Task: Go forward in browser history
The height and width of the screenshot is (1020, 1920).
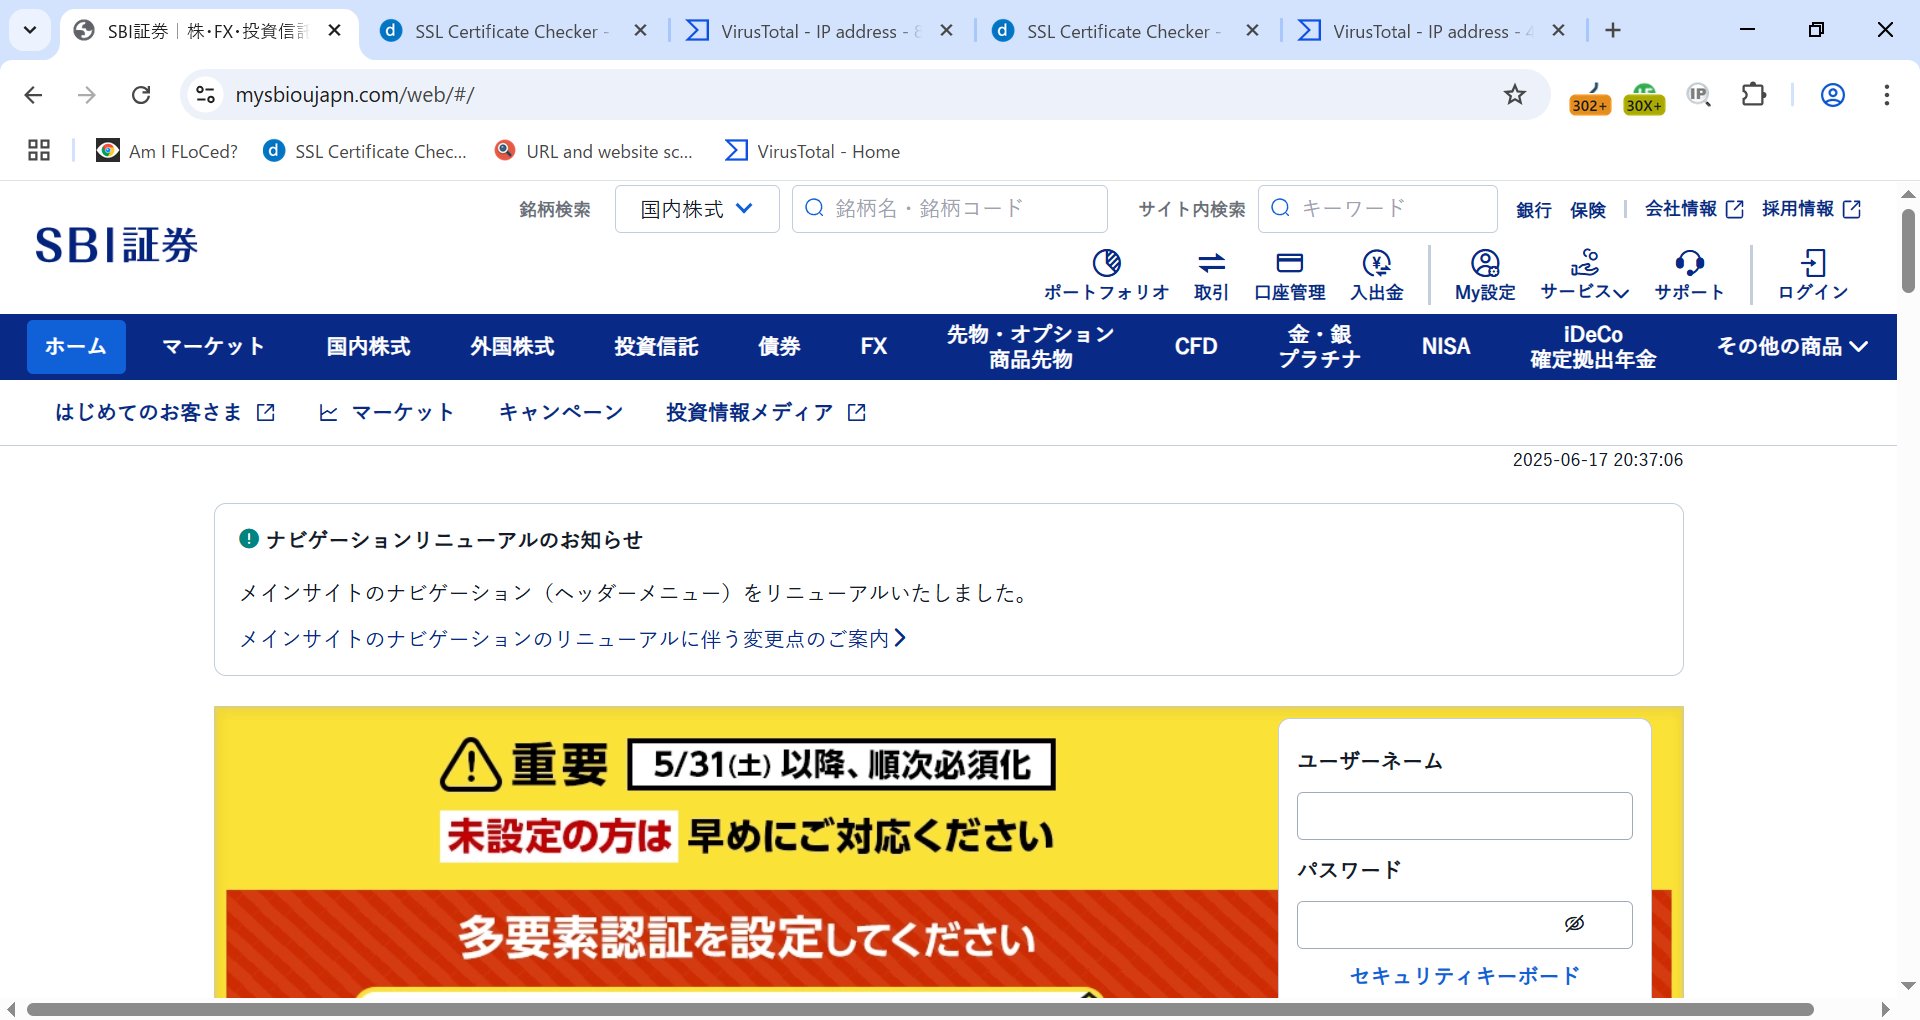Action: (x=87, y=95)
